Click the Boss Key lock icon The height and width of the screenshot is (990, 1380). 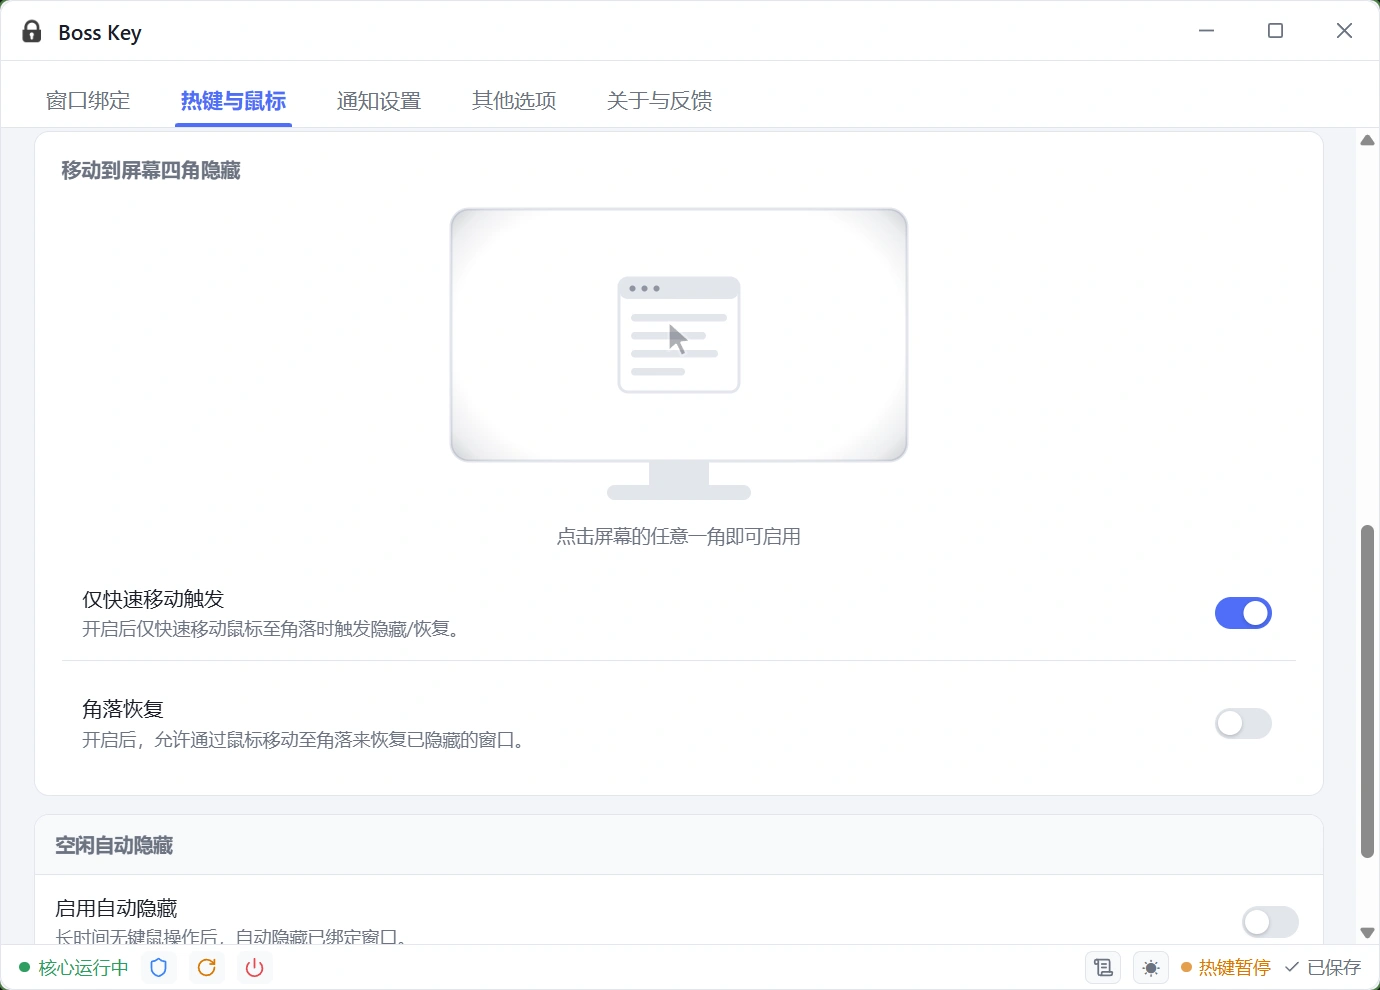point(32,32)
